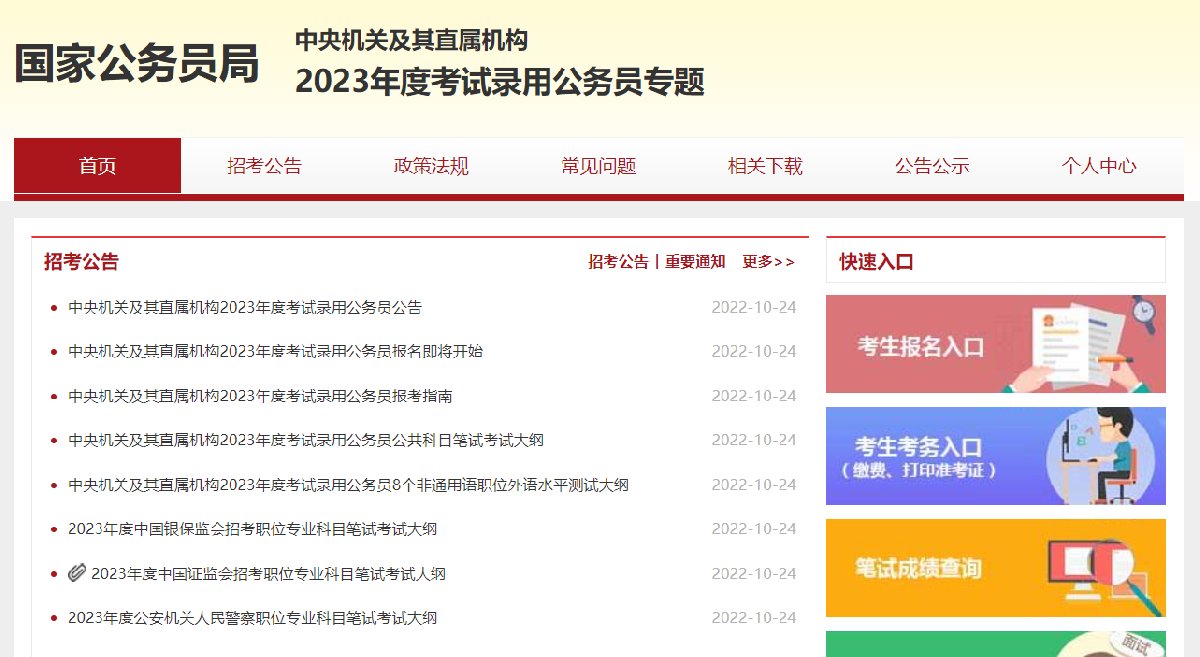The height and width of the screenshot is (657, 1200).
Task: Switch to the 招考公告 navigation tab
Action: (263, 166)
